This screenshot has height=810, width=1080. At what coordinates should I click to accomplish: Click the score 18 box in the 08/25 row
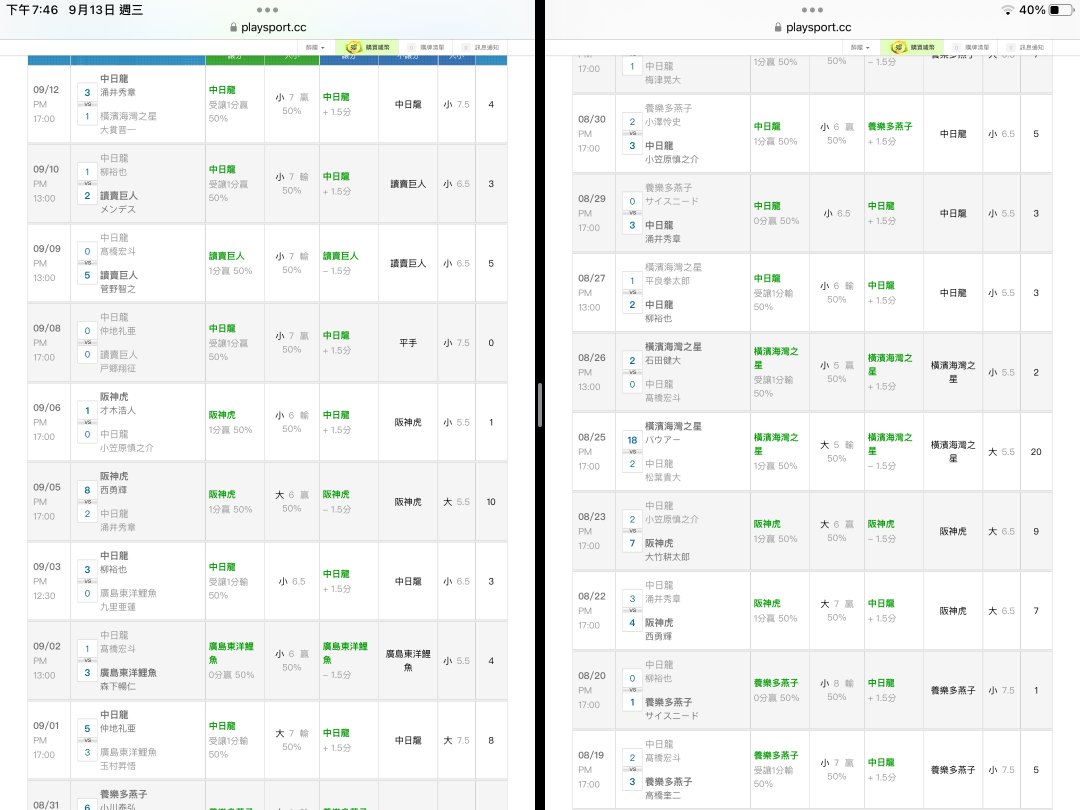(x=632, y=440)
